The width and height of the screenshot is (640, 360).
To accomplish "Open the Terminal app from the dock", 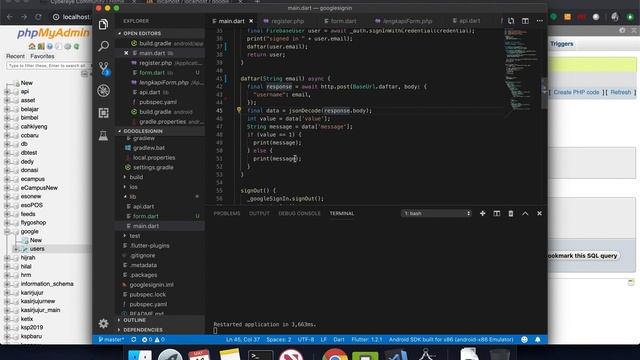I will (260, 355).
